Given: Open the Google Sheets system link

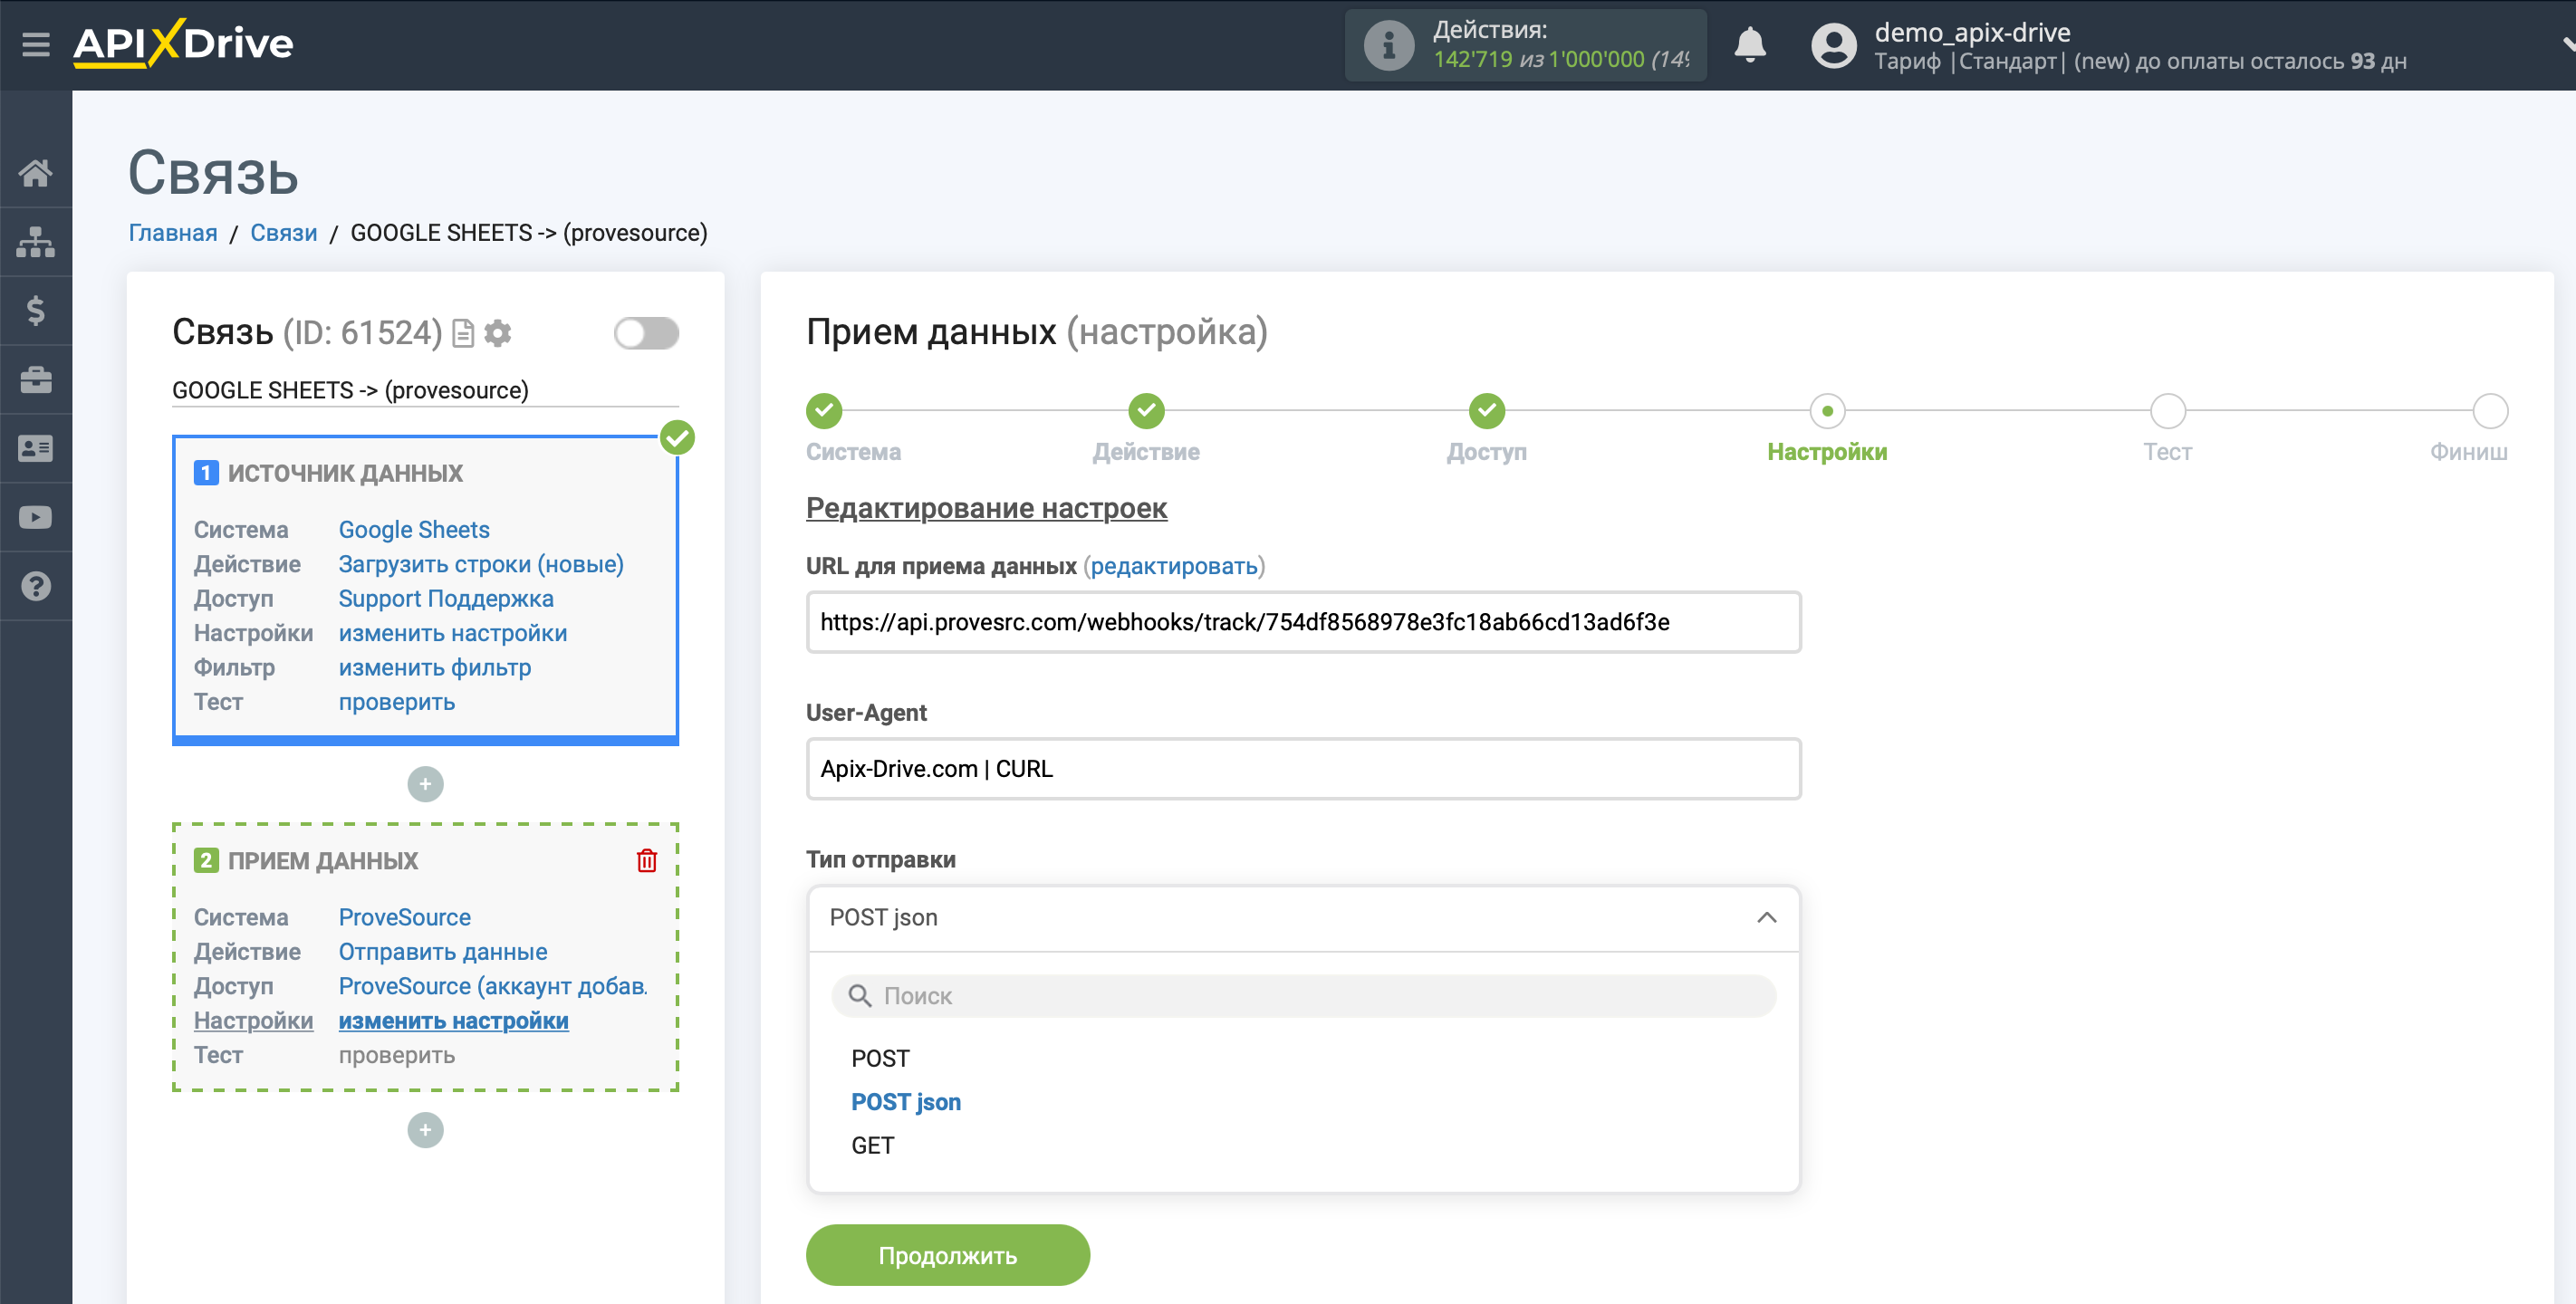Looking at the screenshot, I should [414, 529].
